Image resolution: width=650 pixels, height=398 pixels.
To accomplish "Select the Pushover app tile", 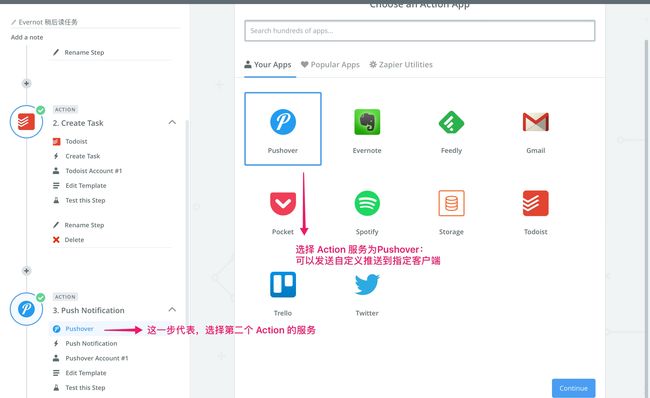I will (x=283, y=129).
